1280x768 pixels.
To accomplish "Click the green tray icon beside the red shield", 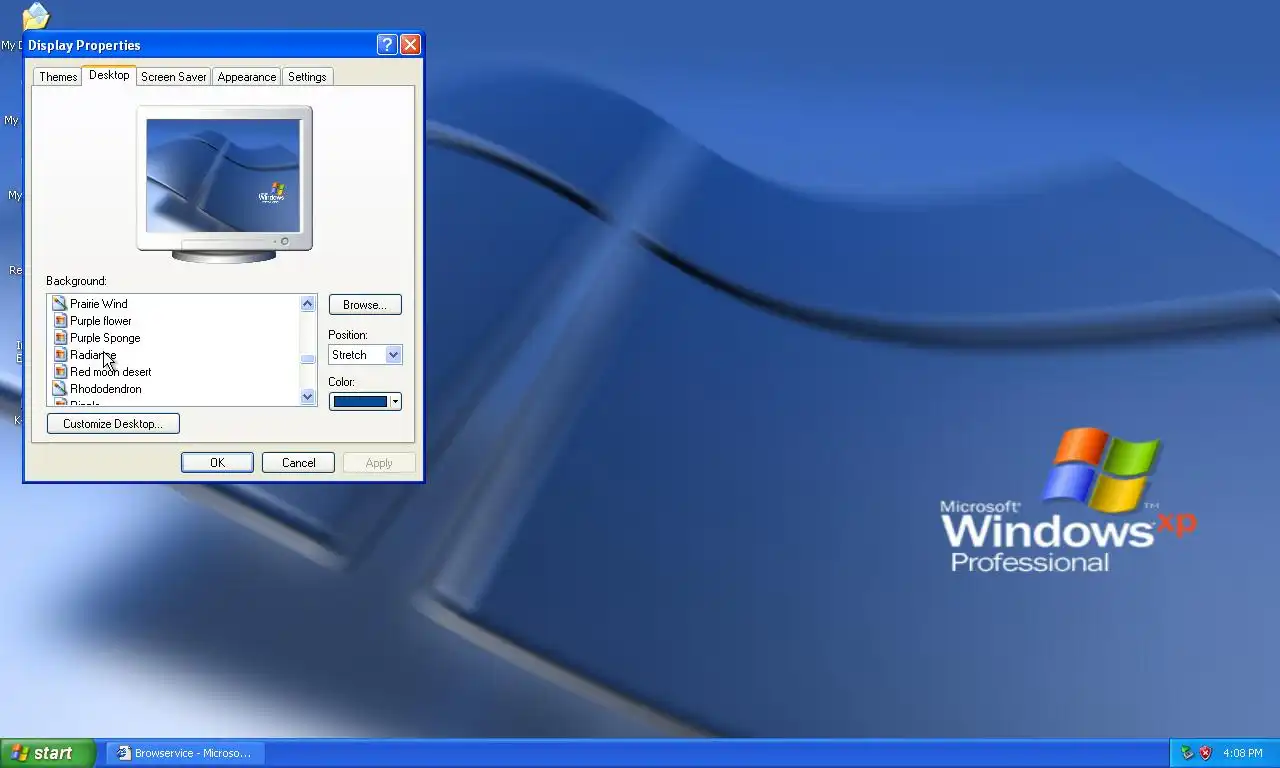I will [x=1187, y=753].
